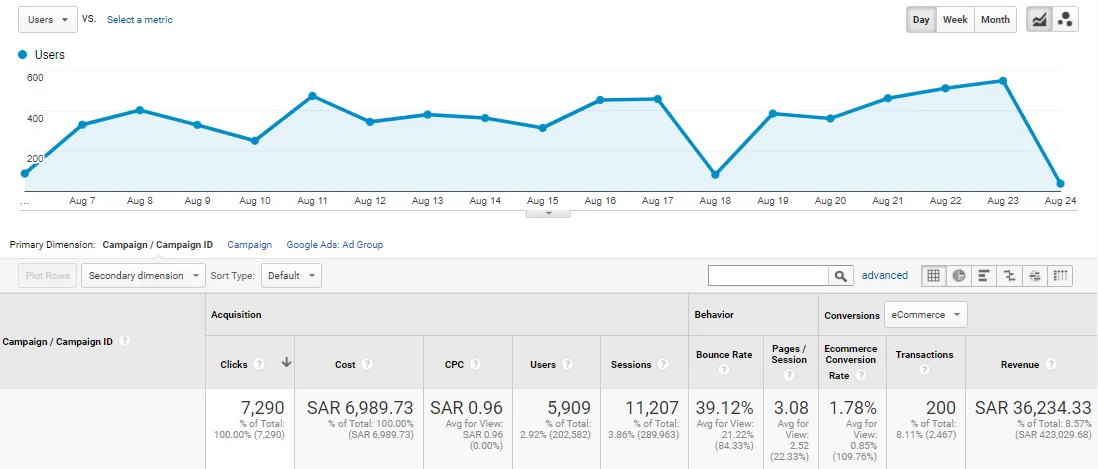Open the Users metric dropdown

pos(48,20)
